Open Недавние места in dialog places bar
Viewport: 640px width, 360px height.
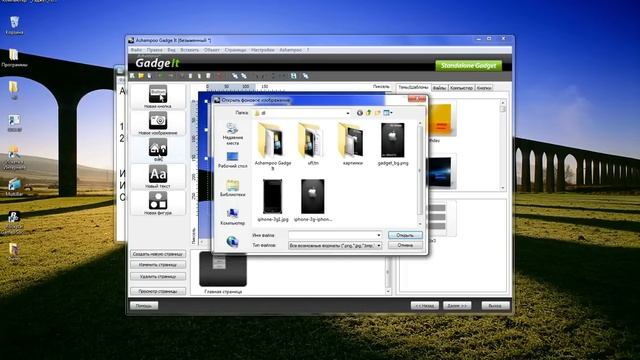[x=233, y=134]
